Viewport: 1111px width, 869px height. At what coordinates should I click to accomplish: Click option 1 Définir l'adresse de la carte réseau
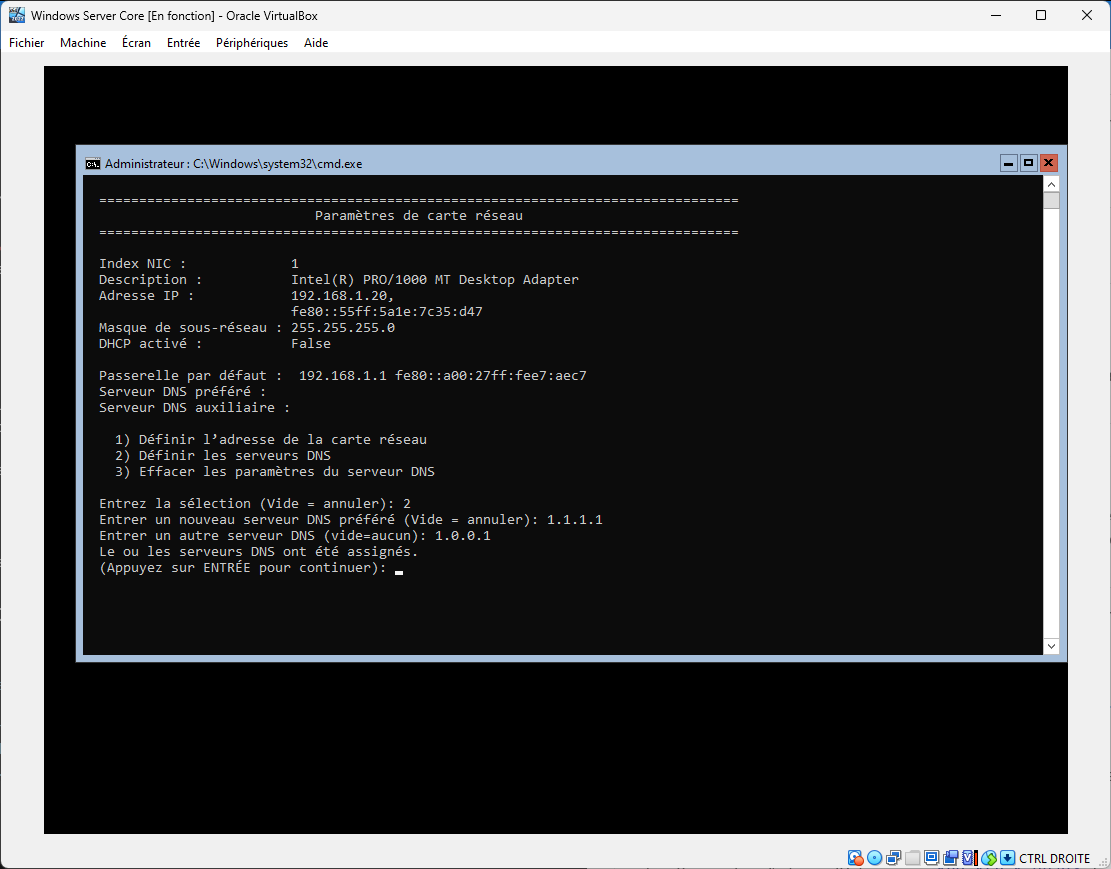(271, 439)
